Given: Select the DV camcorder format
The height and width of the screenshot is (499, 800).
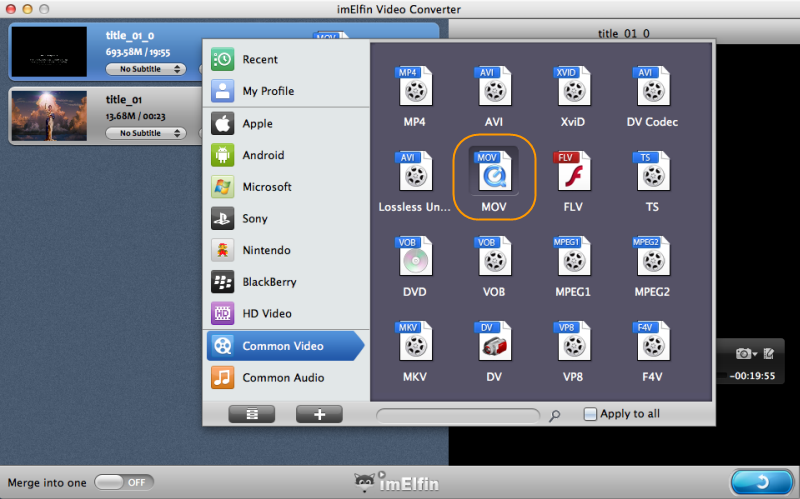Looking at the screenshot, I should tap(494, 342).
